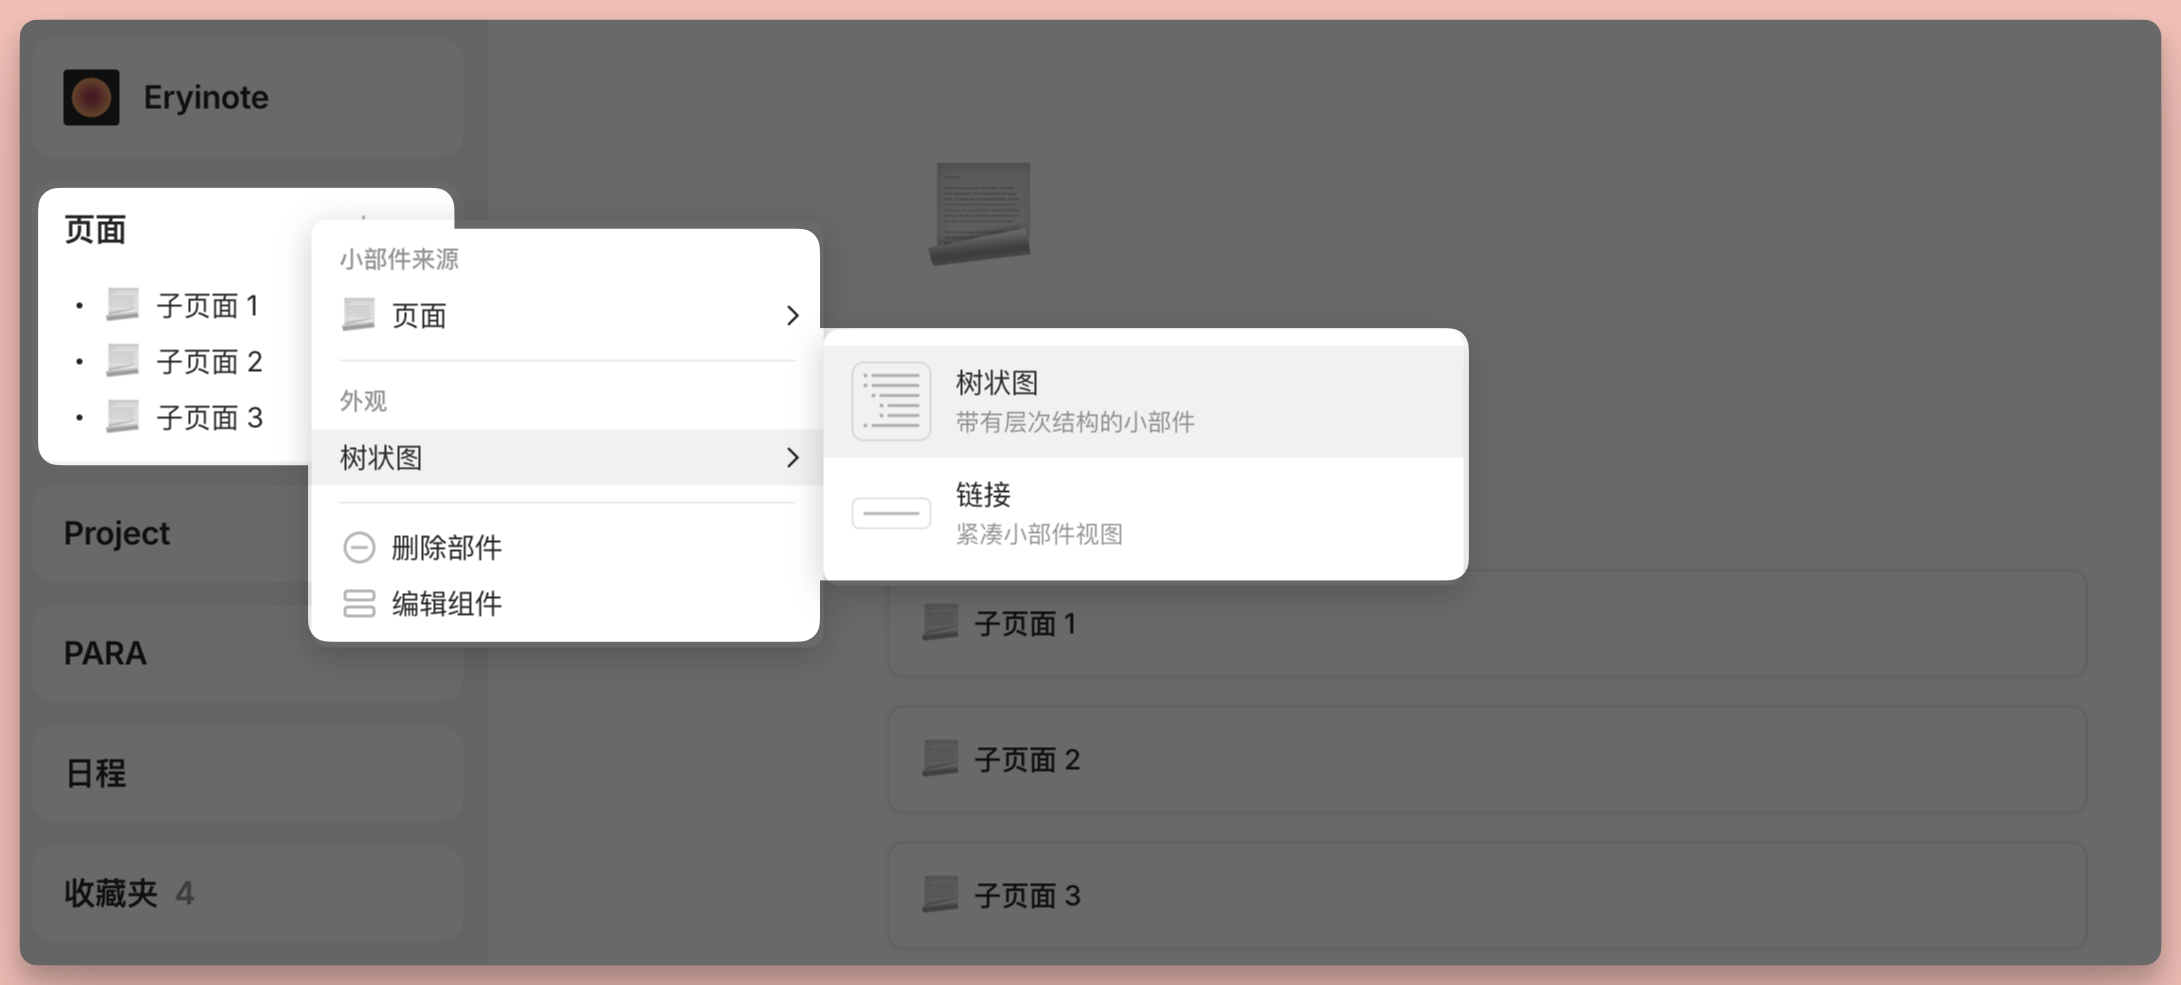Click page icon in widget source row
The width and height of the screenshot is (2181, 985).
pyautogui.click(x=358, y=314)
